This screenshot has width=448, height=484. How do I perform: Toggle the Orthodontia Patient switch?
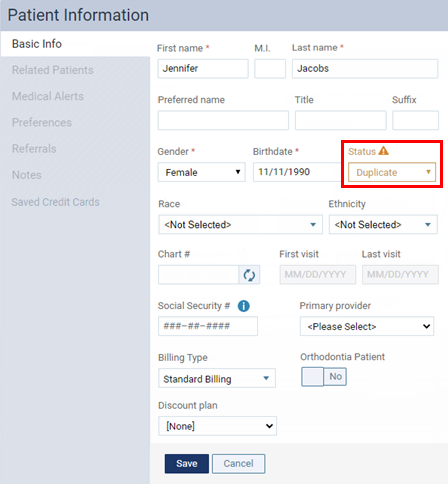324,377
